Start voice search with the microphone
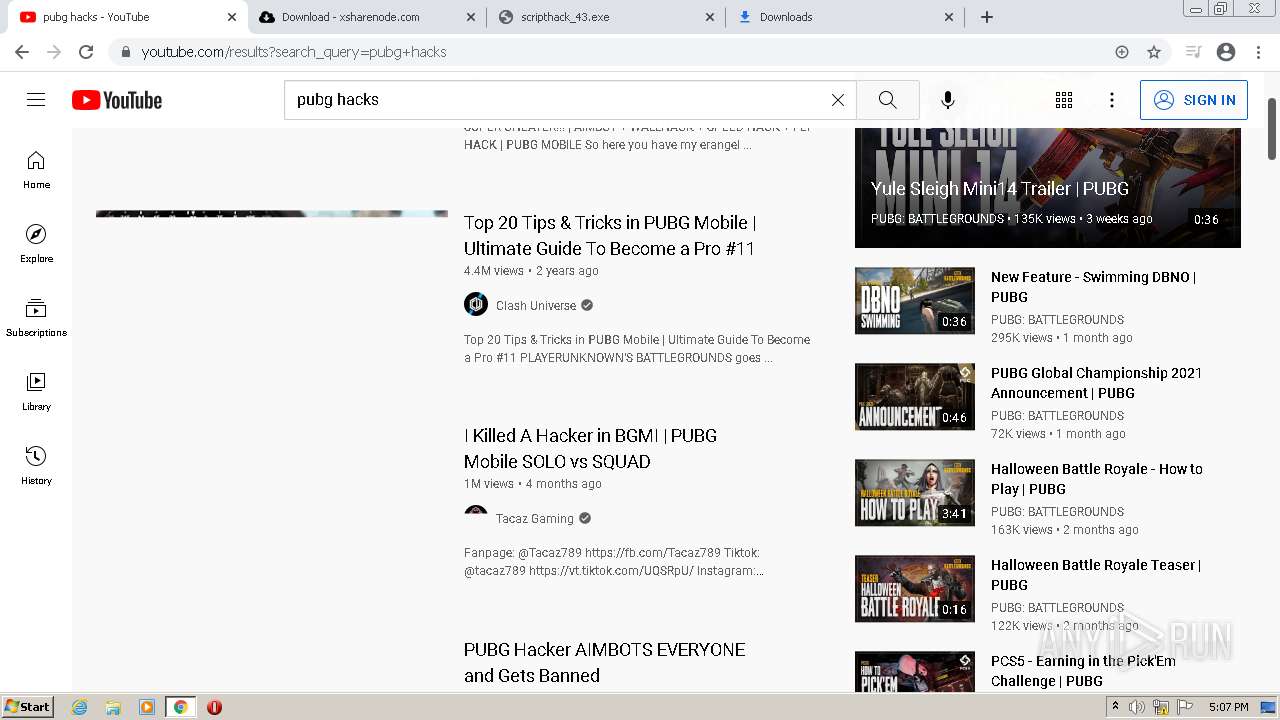This screenshot has height=720, width=1280. tap(948, 100)
